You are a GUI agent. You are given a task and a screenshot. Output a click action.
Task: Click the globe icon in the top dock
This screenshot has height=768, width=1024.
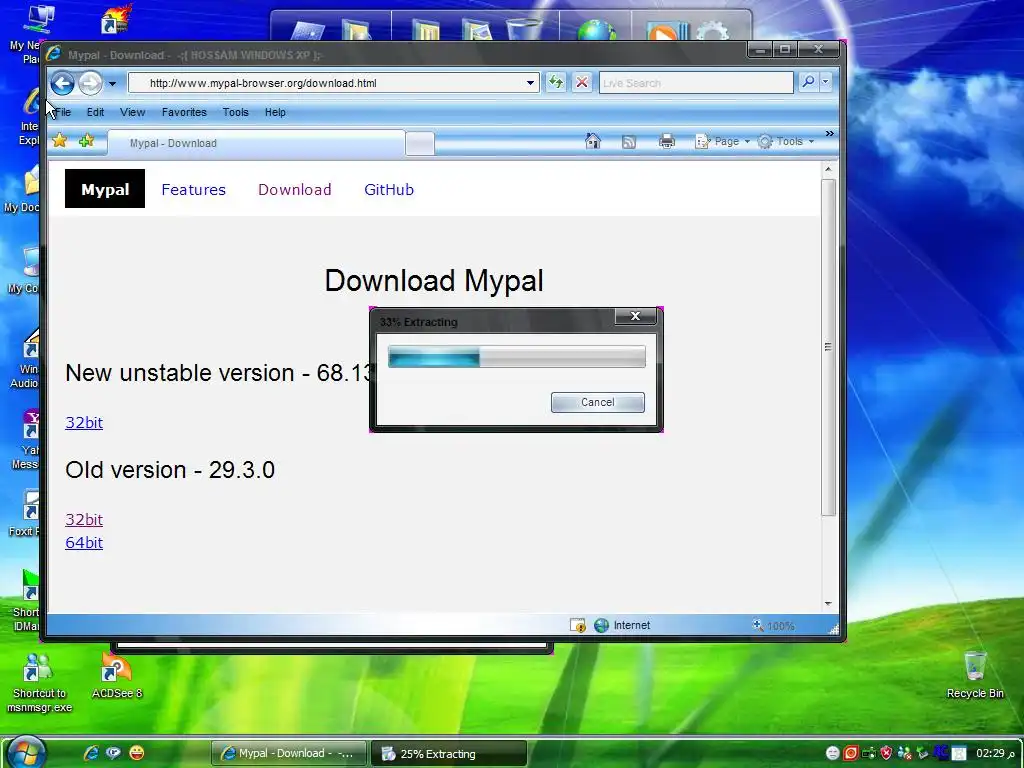pyautogui.click(x=596, y=30)
